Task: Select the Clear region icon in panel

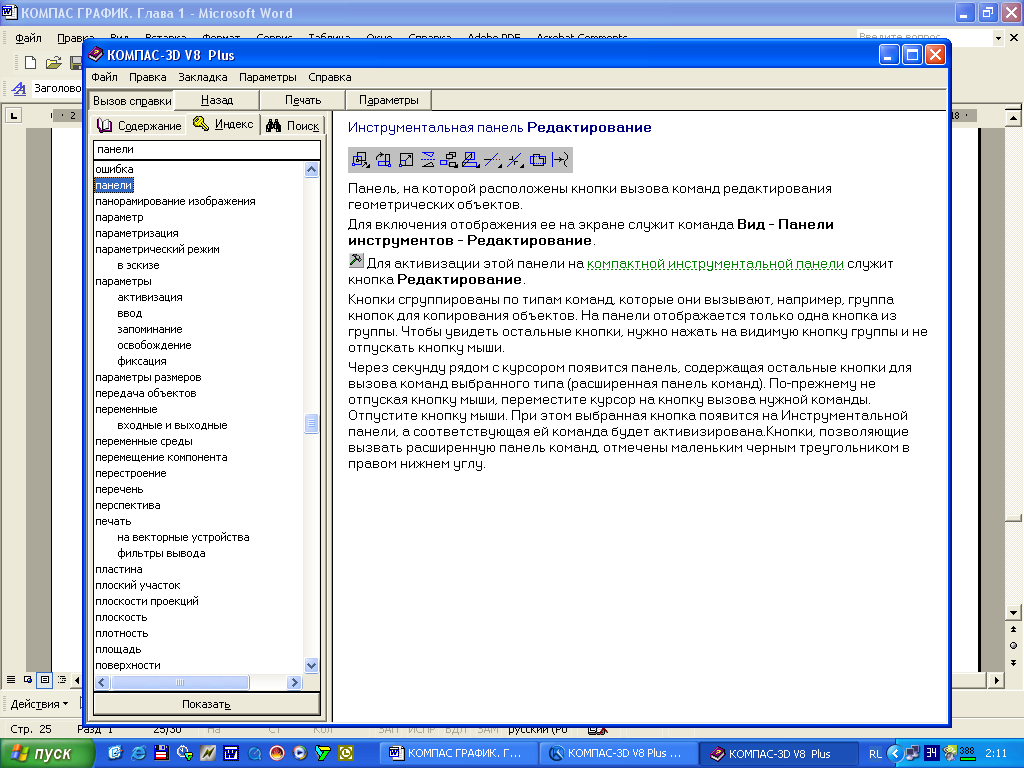Action: coord(537,160)
